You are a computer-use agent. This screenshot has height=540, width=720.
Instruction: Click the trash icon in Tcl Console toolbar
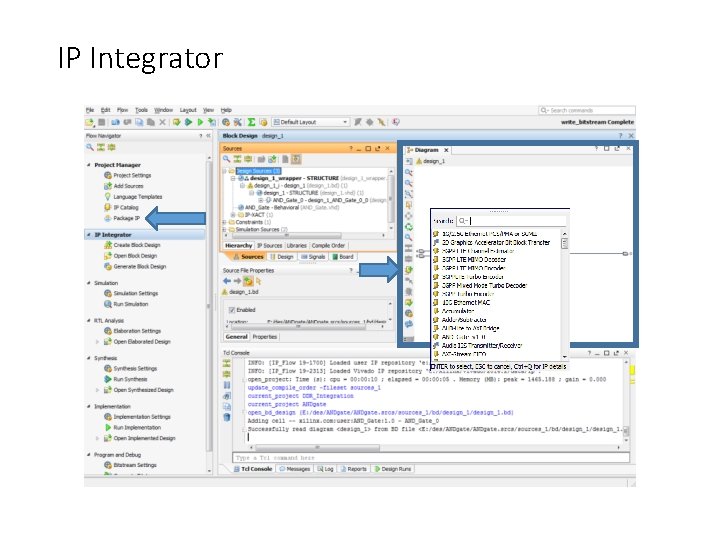[x=227, y=417]
